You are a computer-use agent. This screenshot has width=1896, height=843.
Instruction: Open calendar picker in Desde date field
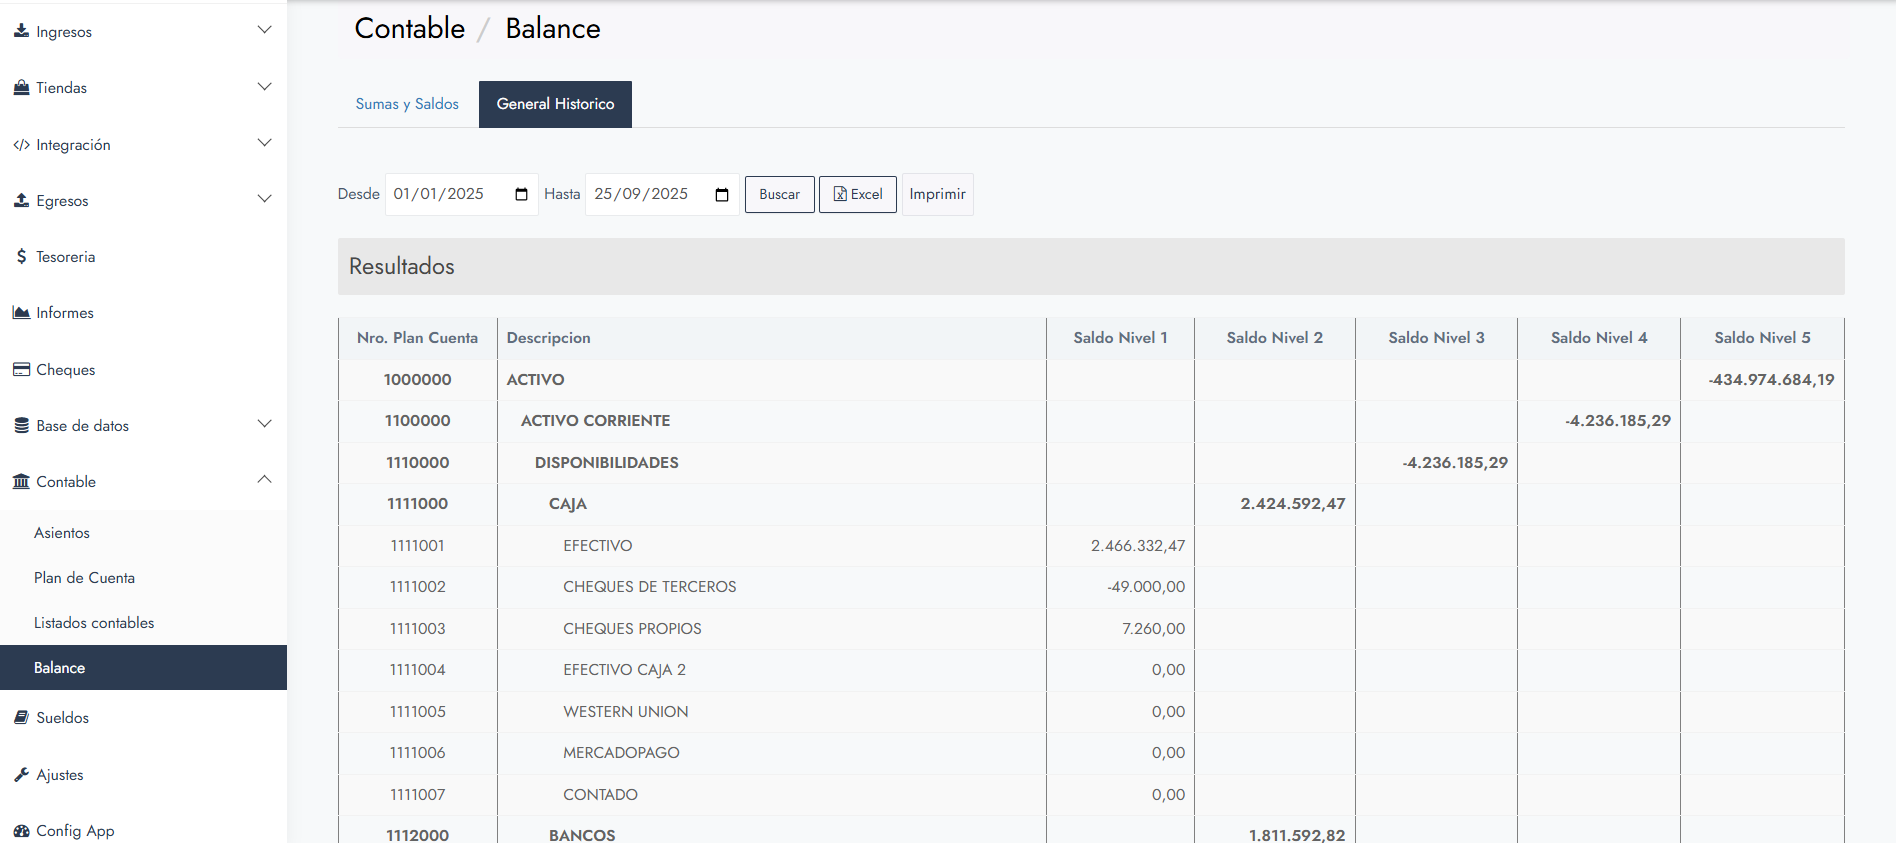[521, 194]
